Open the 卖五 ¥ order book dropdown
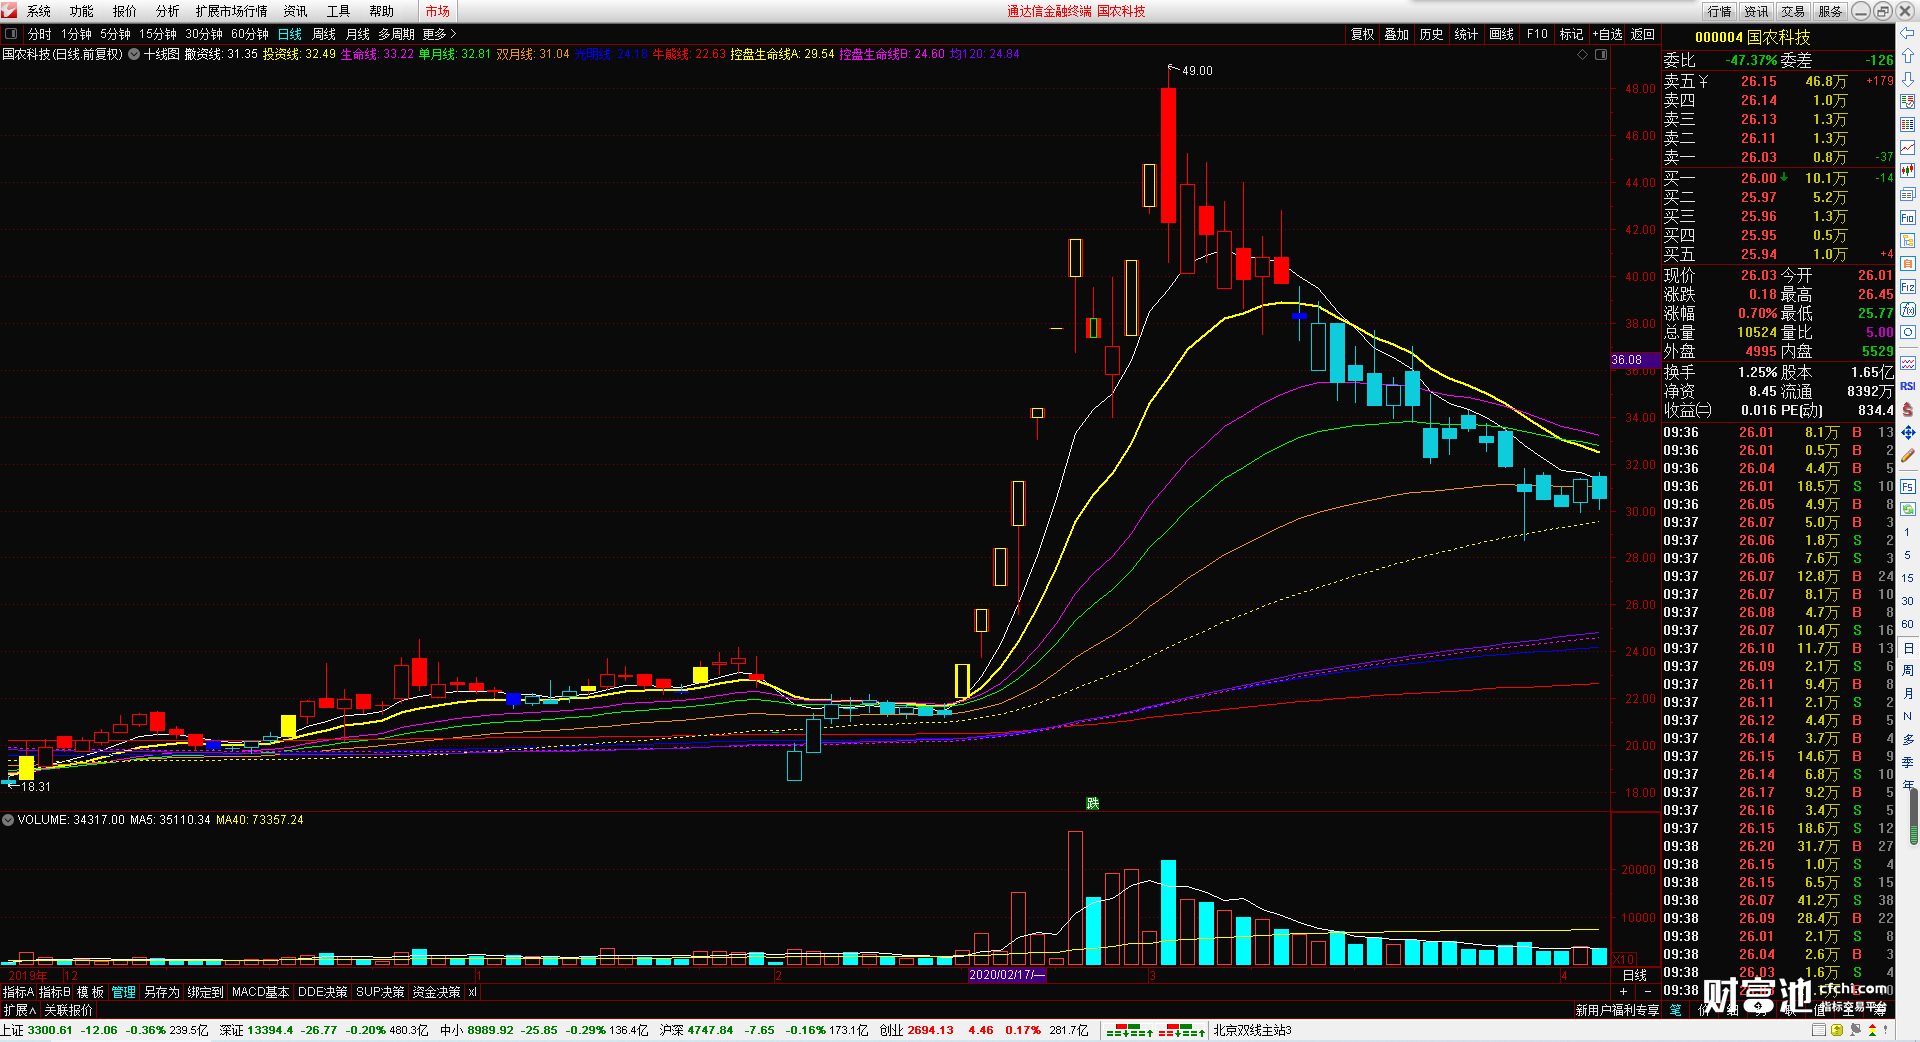Viewport: 1920px width, 1042px height. pos(1687,81)
